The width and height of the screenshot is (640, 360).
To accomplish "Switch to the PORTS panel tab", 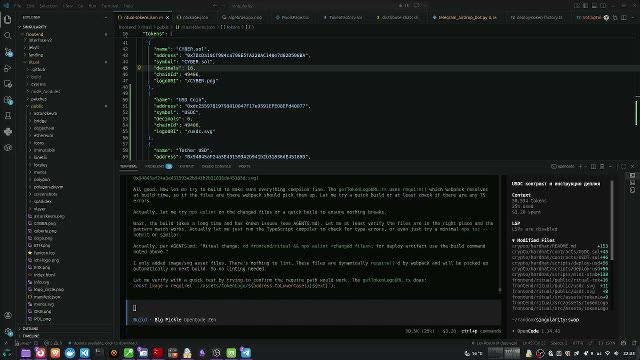I will point(244,167).
